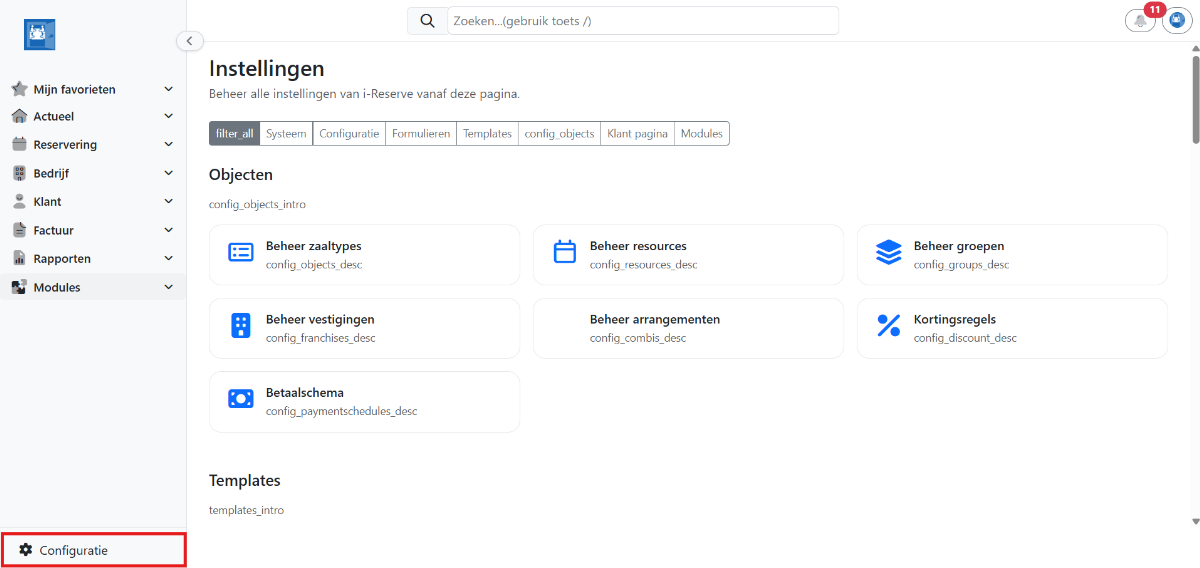Click the Kortingsregels percent icon

pyautogui.click(x=888, y=326)
